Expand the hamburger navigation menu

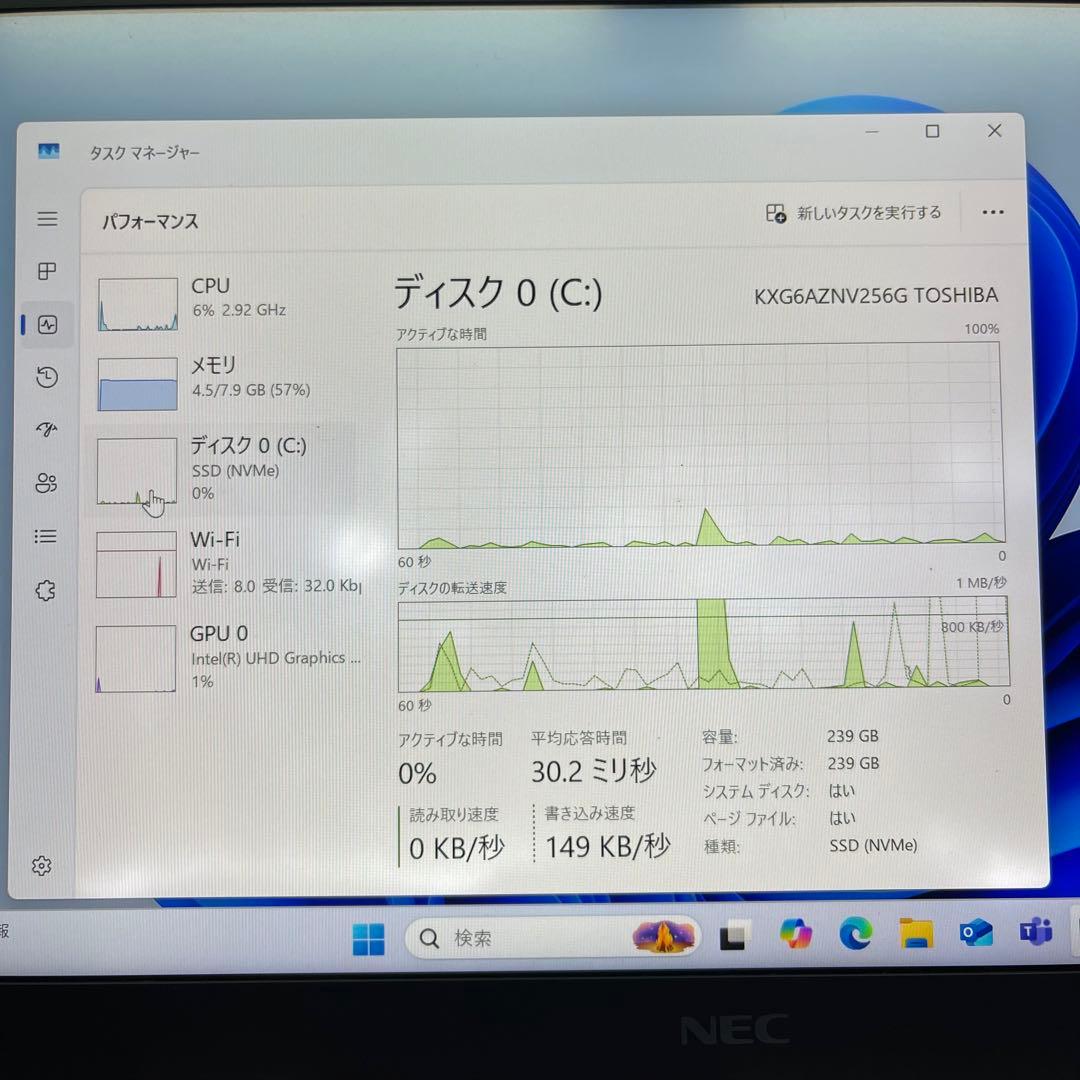click(46, 219)
